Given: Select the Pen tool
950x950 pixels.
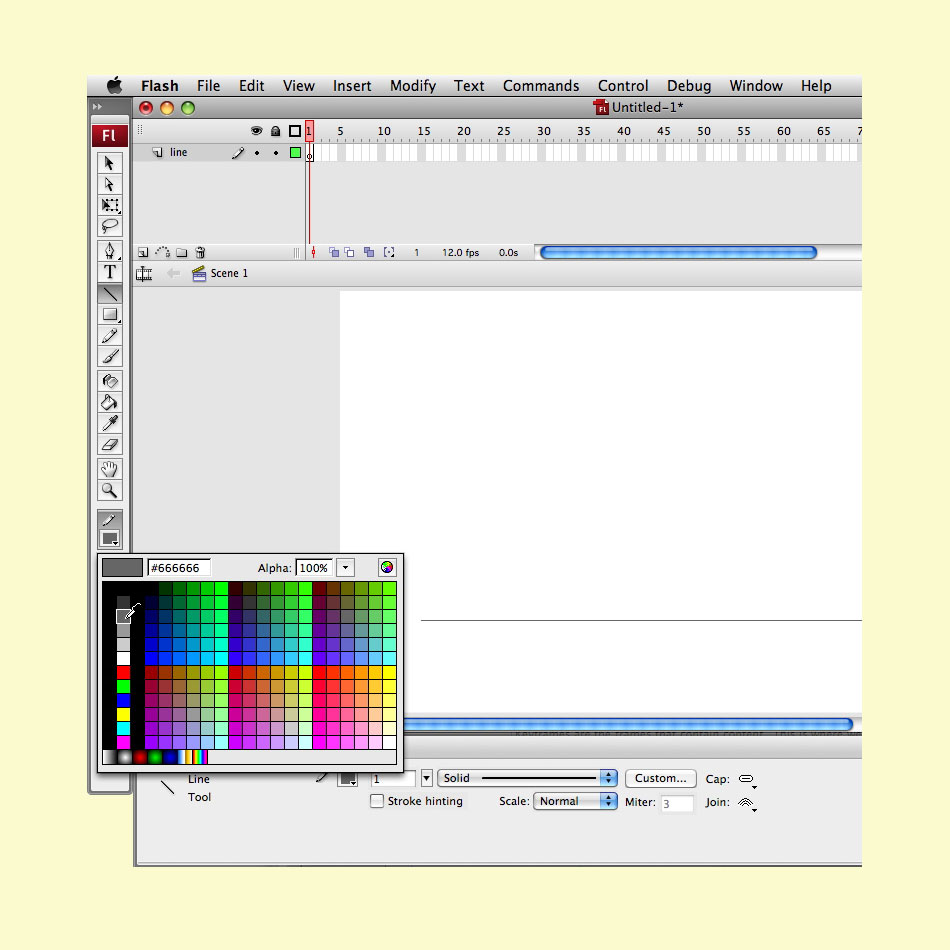Looking at the screenshot, I should tap(110, 249).
